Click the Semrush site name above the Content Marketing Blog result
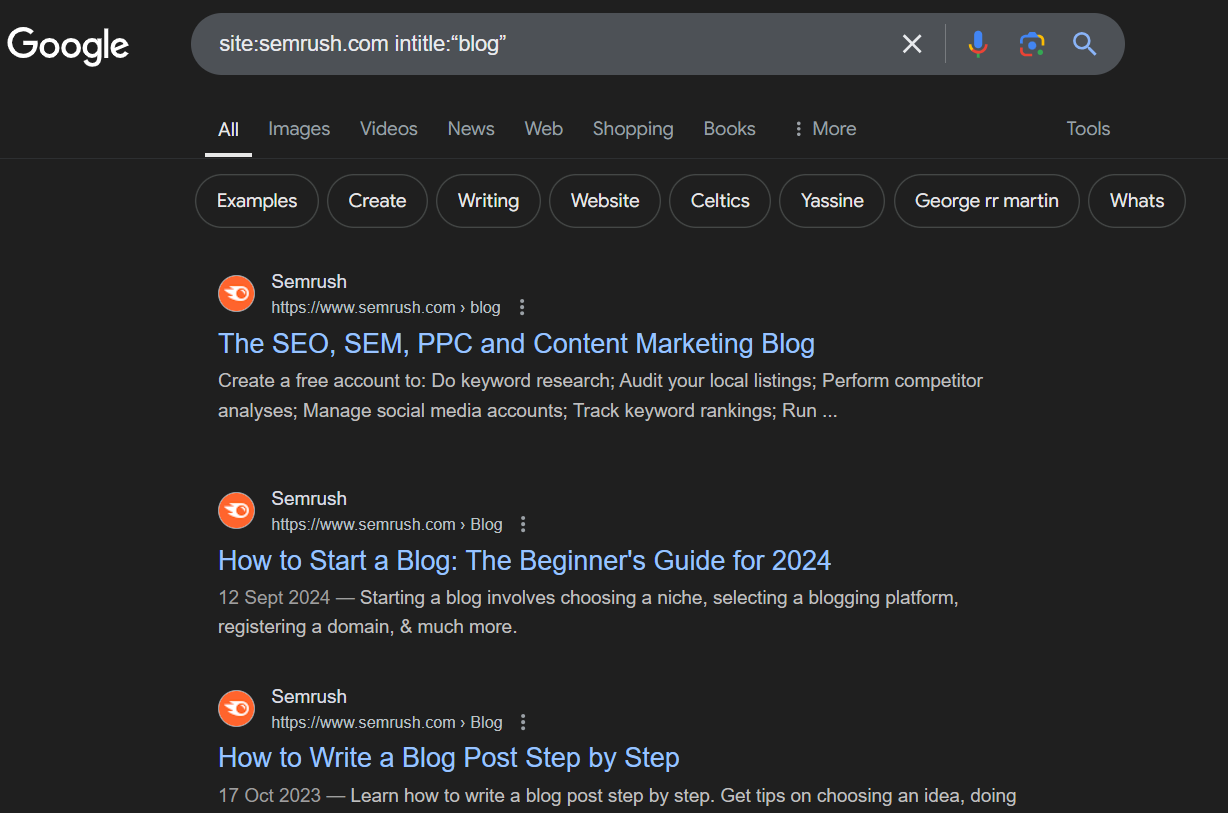Viewport: 1228px width, 813px height. point(309,282)
